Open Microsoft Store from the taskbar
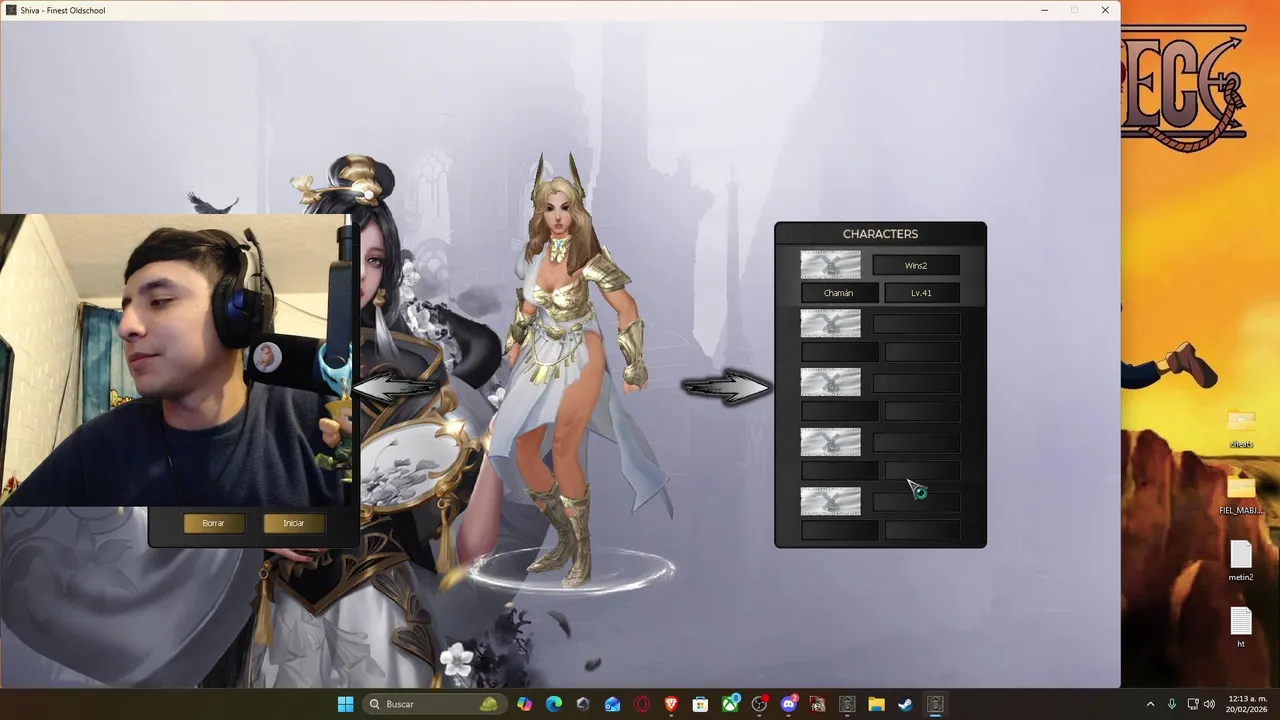 pyautogui.click(x=701, y=704)
